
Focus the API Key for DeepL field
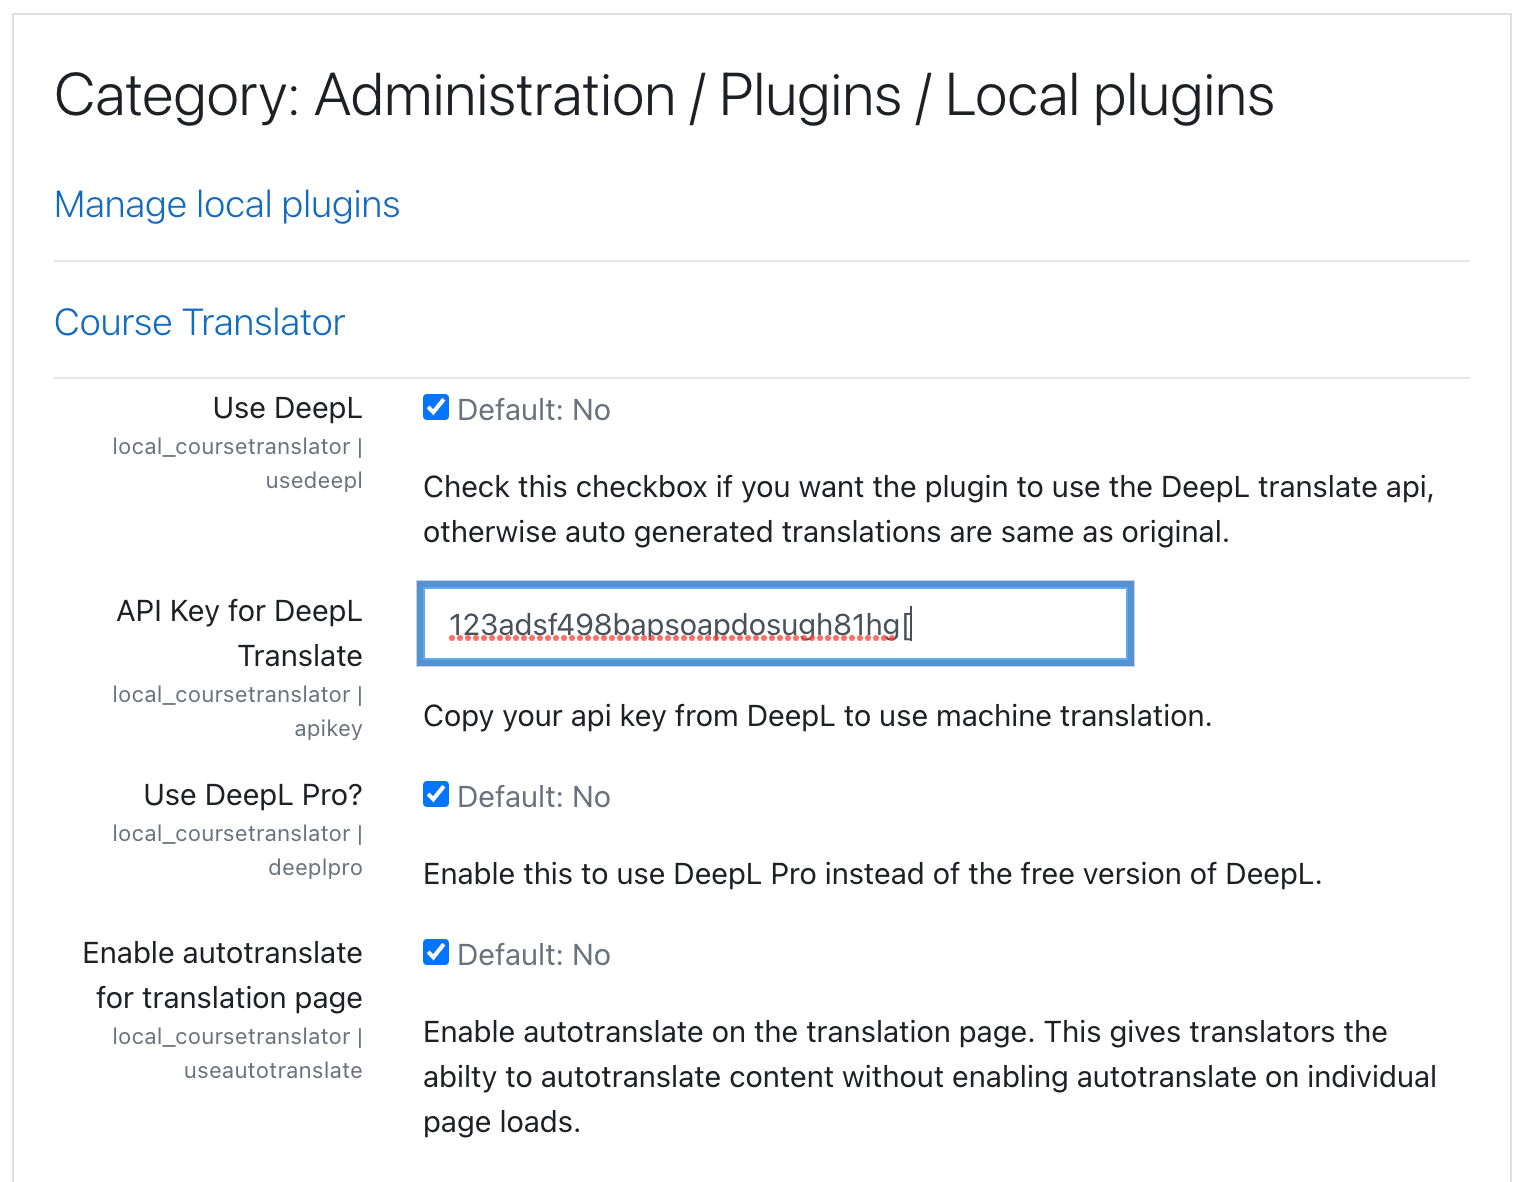[776, 624]
